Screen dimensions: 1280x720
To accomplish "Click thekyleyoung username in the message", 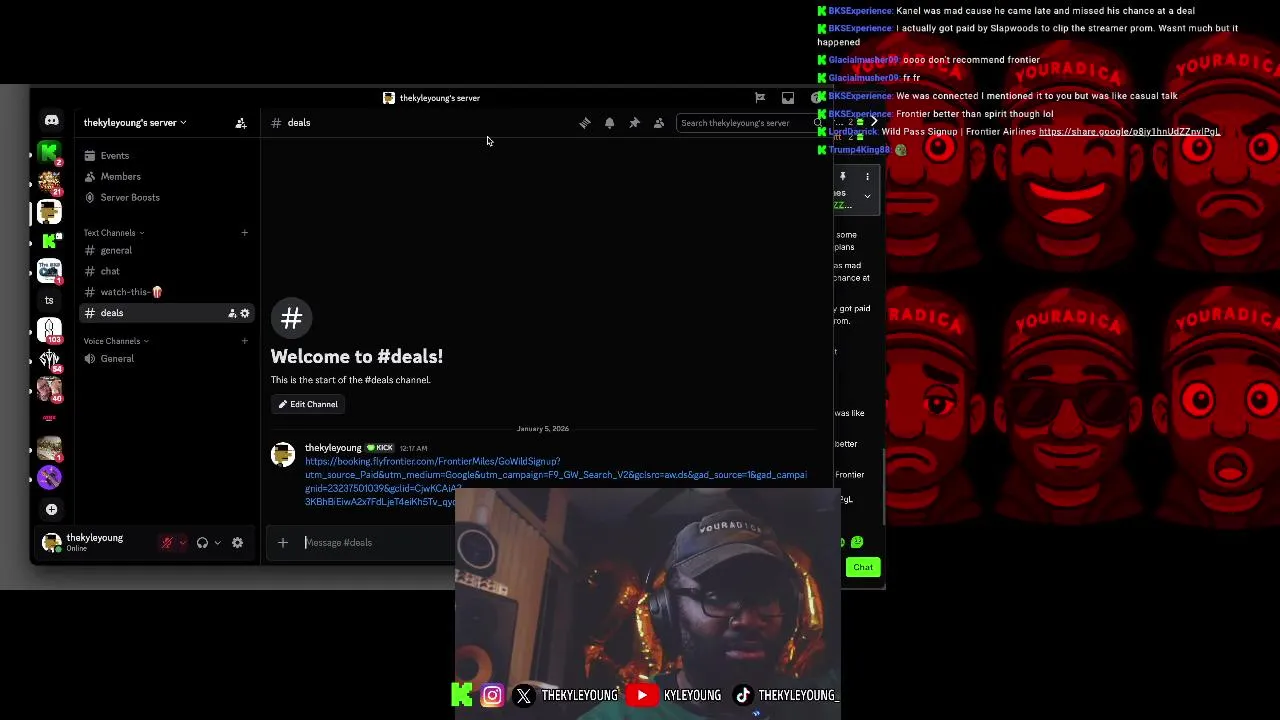I will click(x=333, y=448).
